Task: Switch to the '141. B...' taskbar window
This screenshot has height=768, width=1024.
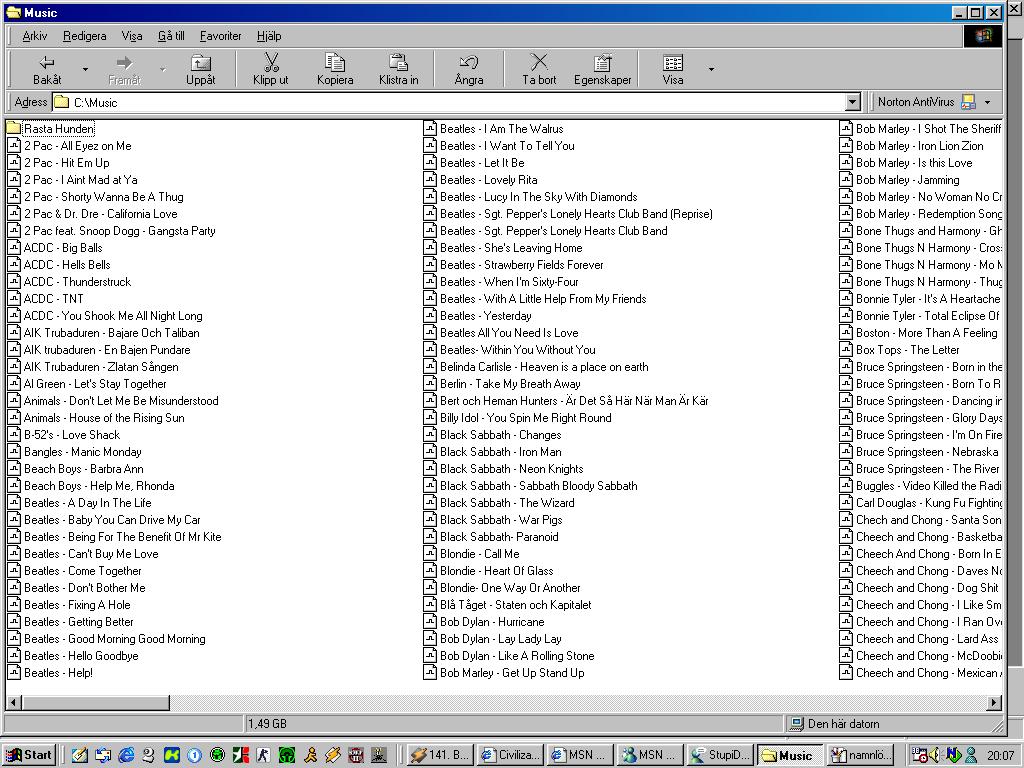Action: pos(440,755)
